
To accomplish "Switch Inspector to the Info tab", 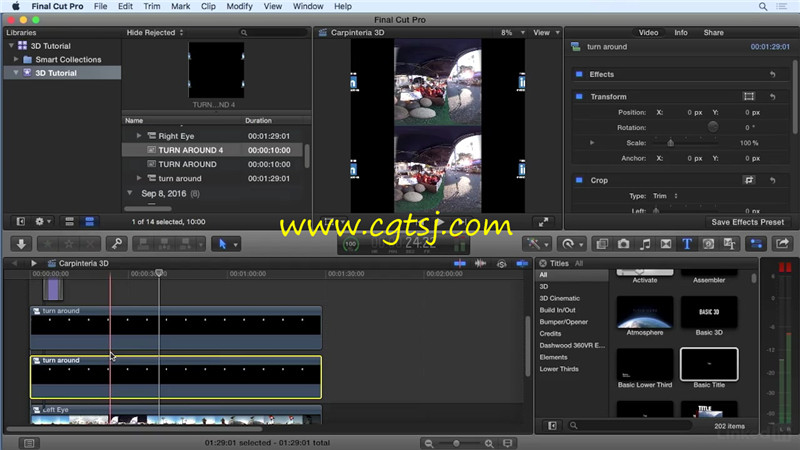I will 681,32.
